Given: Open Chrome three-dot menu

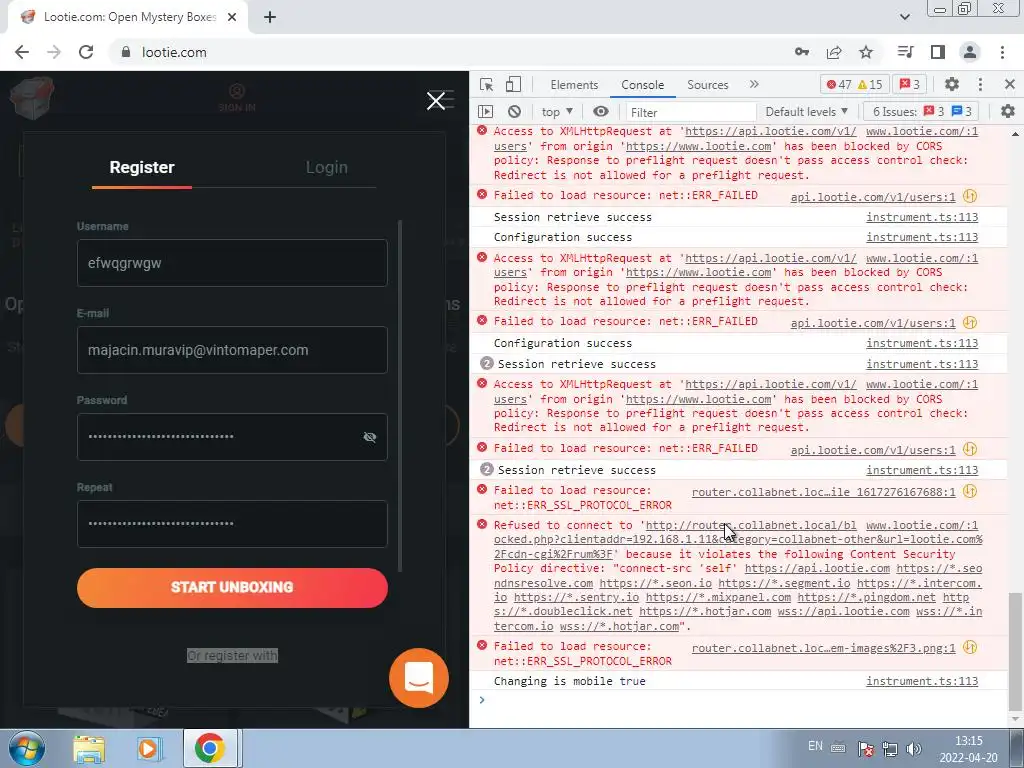Looking at the screenshot, I should 1002,52.
